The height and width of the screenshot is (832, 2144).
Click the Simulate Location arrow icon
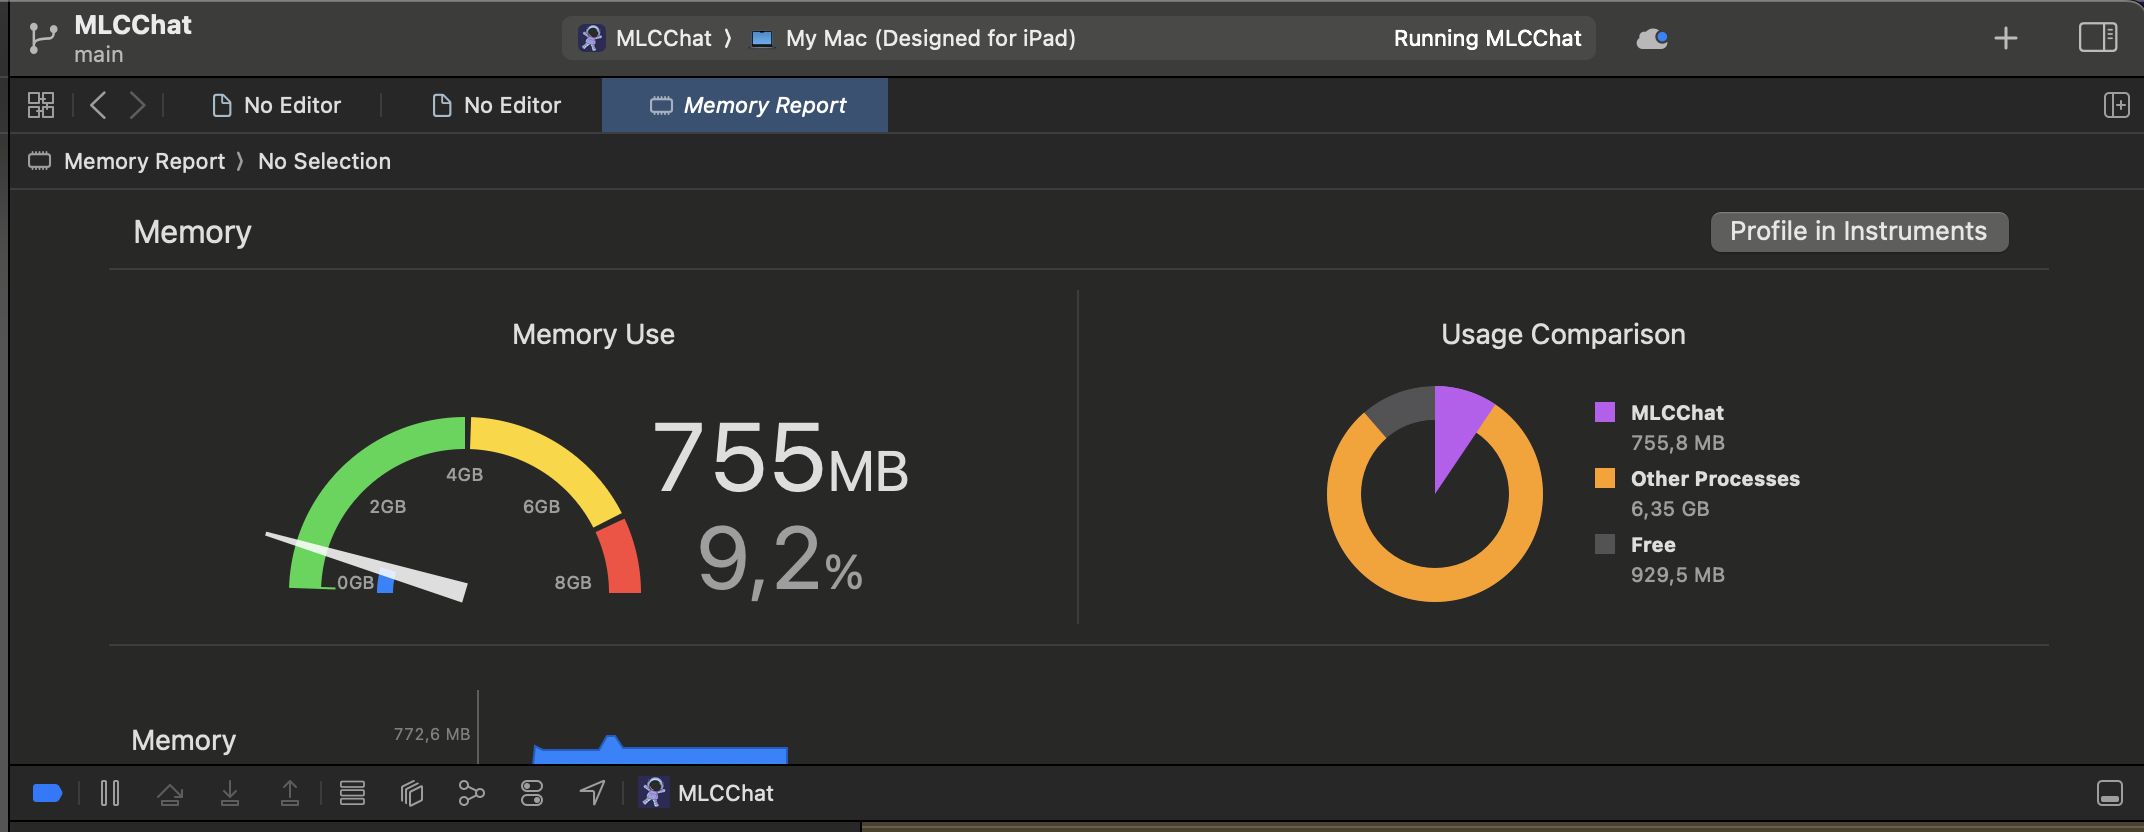click(x=592, y=793)
